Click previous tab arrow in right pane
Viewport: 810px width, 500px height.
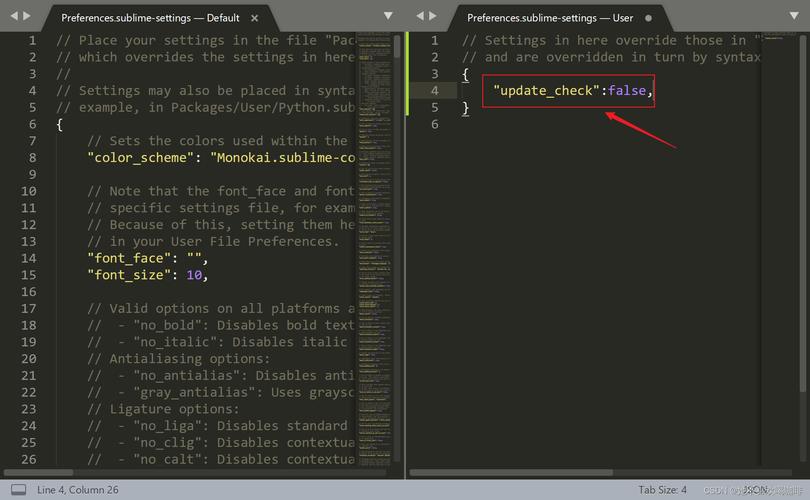(x=419, y=17)
